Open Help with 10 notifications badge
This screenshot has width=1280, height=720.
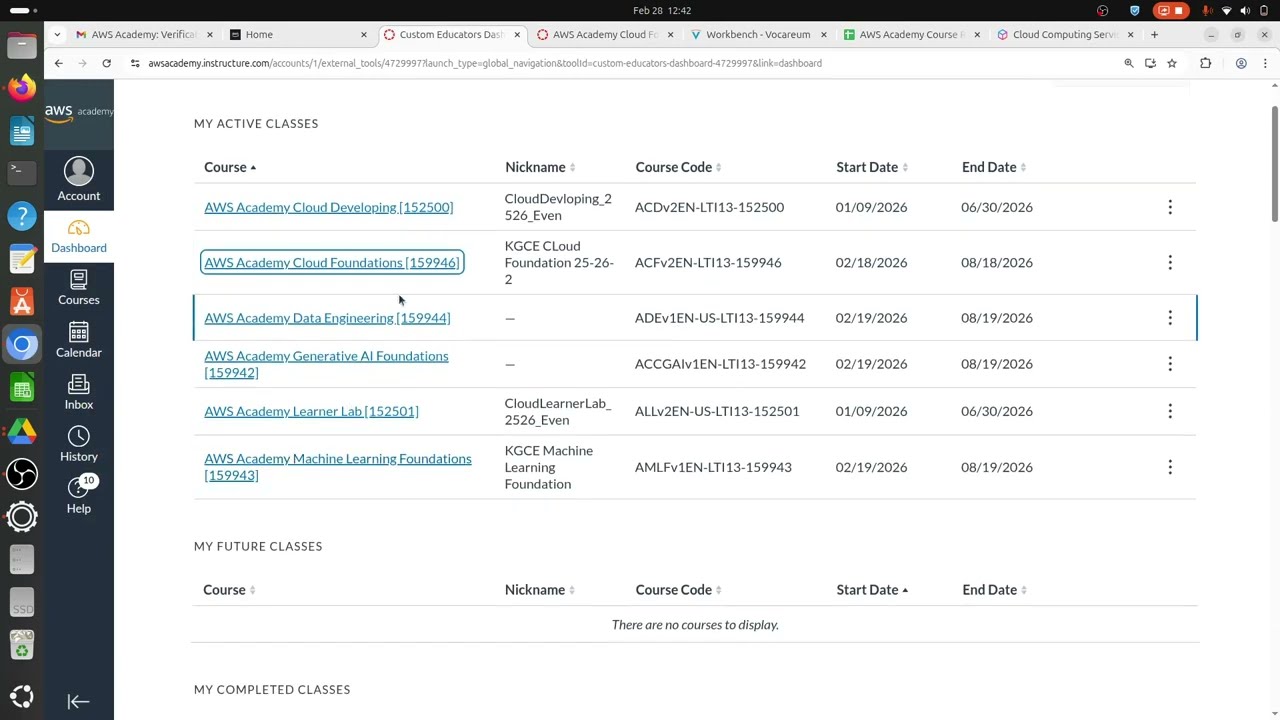pos(78,496)
